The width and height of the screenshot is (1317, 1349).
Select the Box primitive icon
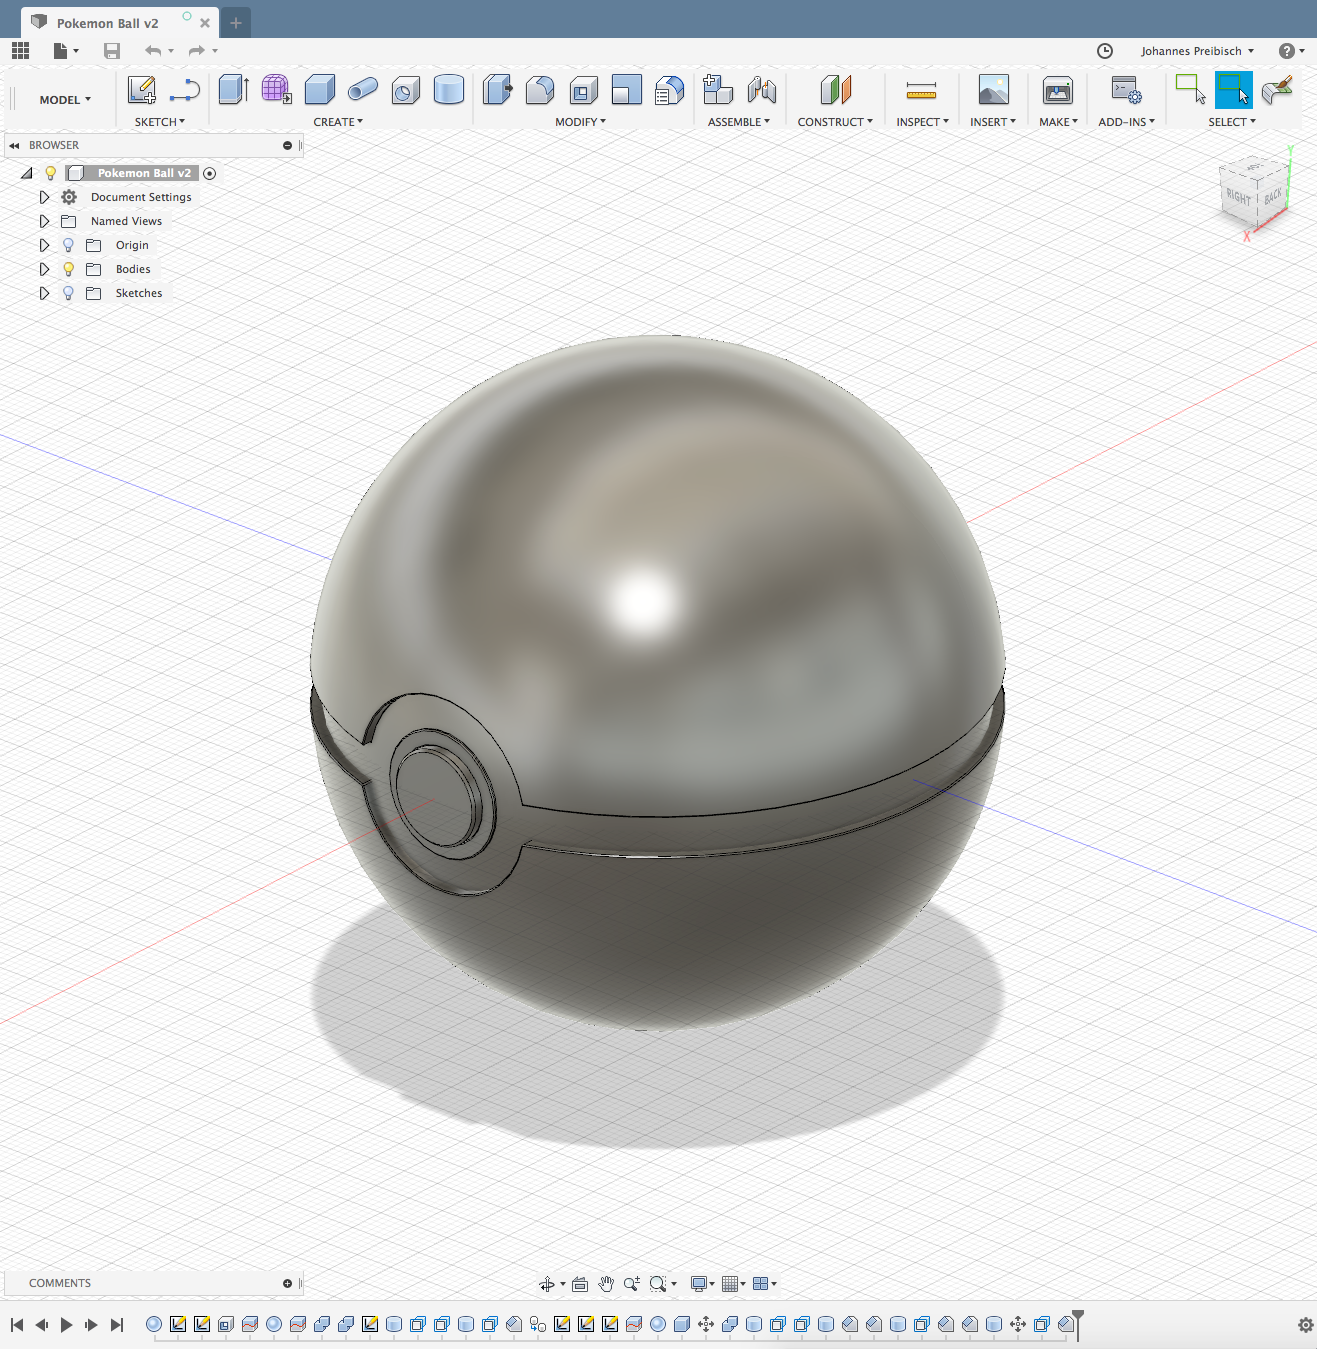(319, 90)
